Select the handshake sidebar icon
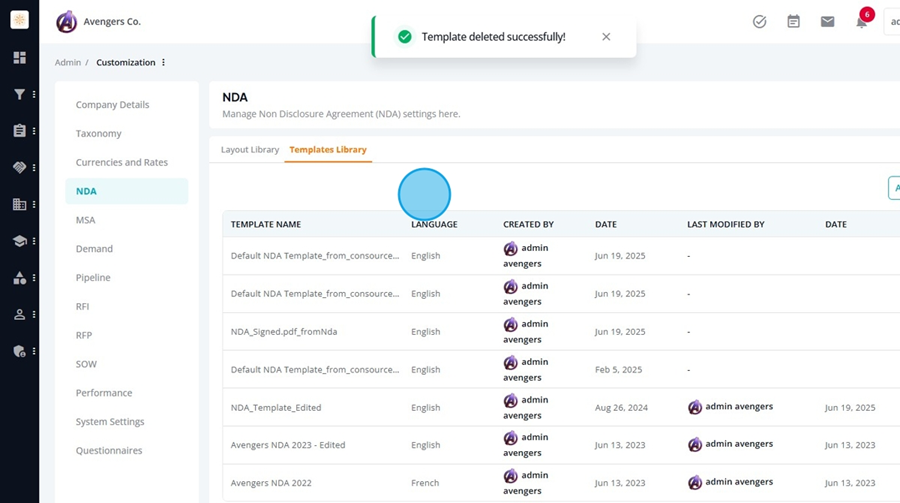Viewport: 900px width, 503px height. coord(20,168)
